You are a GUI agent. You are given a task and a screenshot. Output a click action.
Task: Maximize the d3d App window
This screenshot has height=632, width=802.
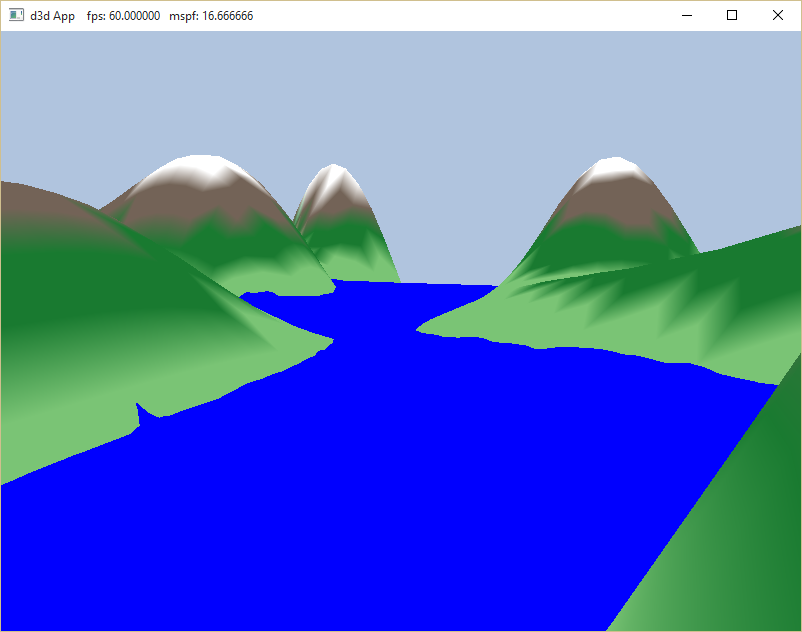tap(732, 16)
